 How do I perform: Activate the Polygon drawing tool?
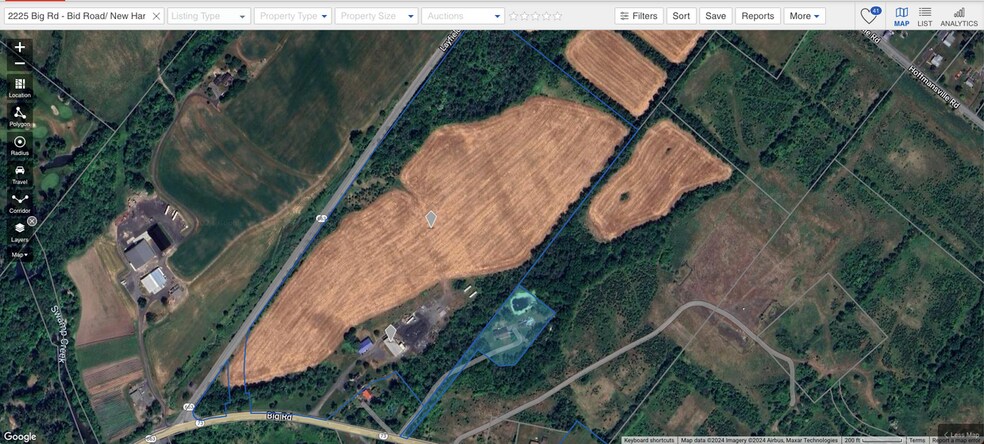pos(19,116)
